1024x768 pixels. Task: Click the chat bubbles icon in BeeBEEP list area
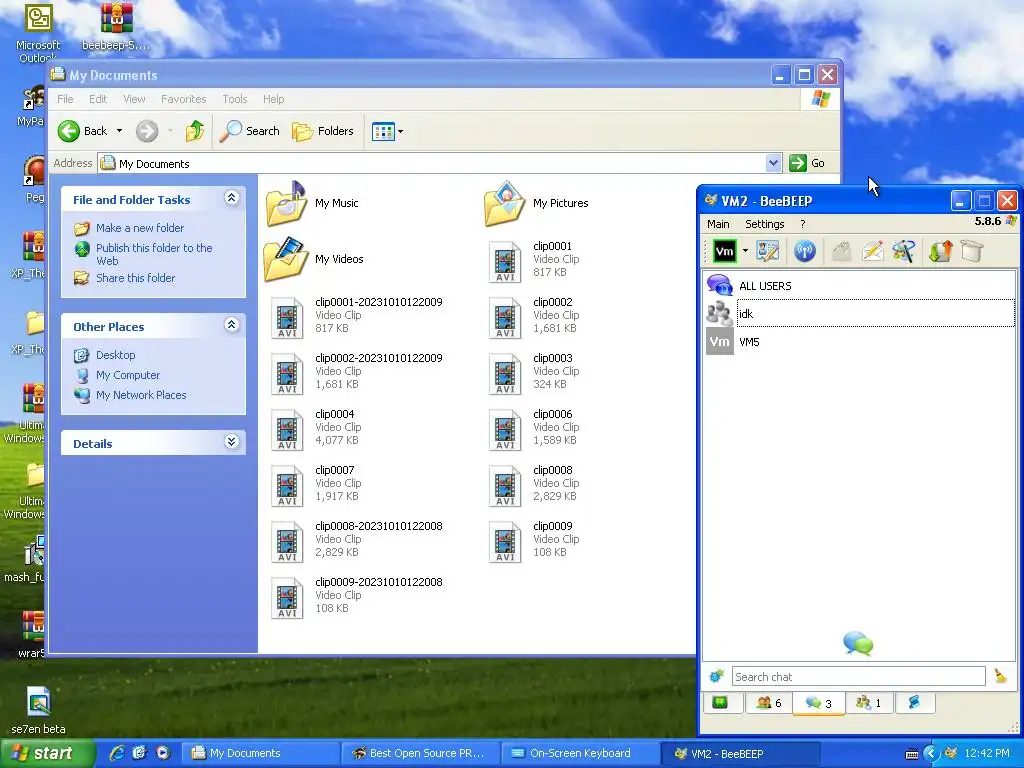pyautogui.click(x=858, y=643)
